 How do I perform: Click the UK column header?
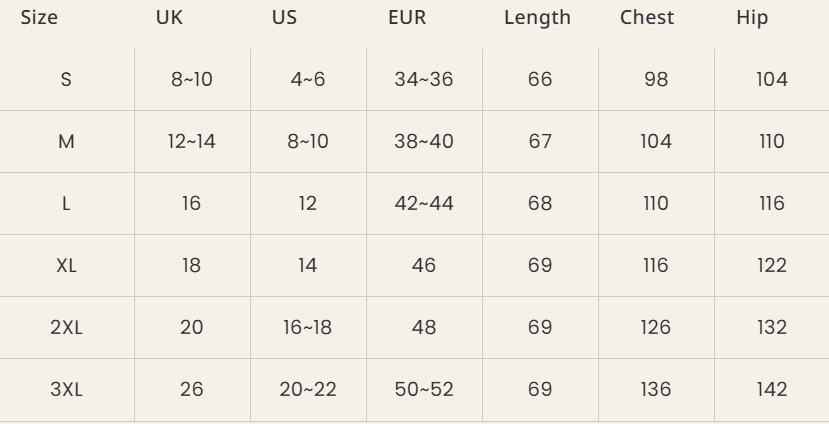pos(169,17)
